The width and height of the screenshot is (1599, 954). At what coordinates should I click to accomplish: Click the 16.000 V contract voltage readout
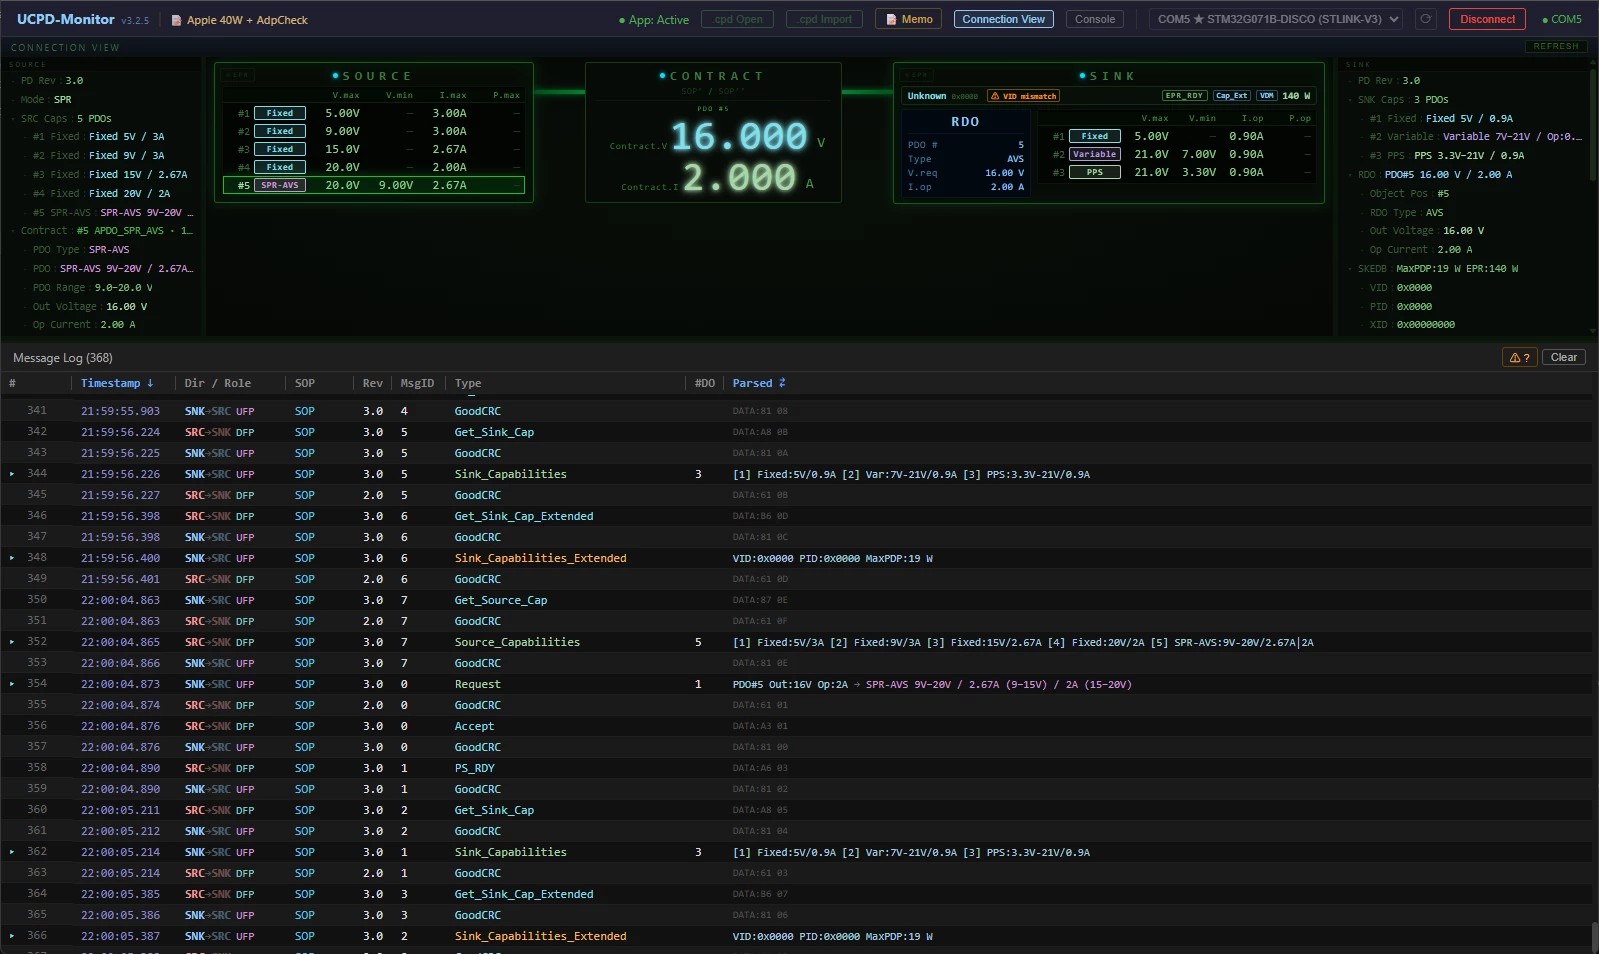coord(739,136)
